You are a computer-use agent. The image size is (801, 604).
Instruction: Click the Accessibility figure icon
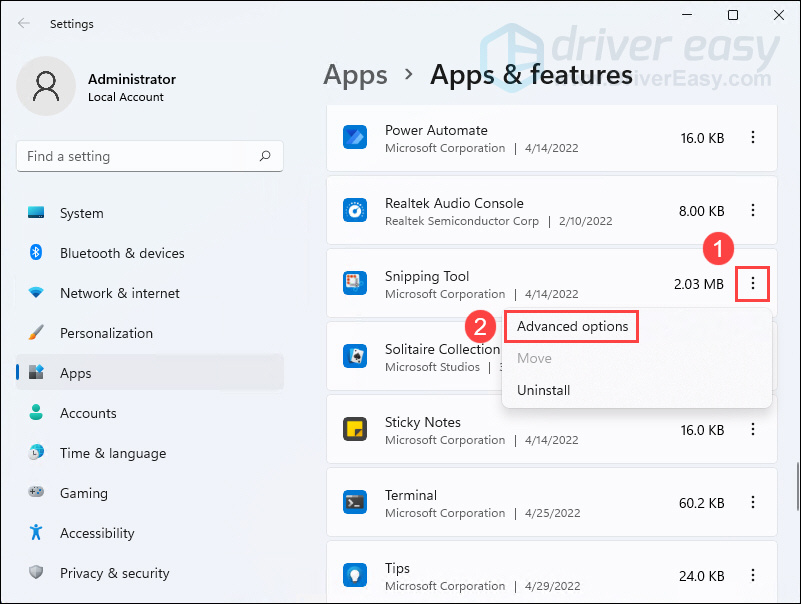36,532
